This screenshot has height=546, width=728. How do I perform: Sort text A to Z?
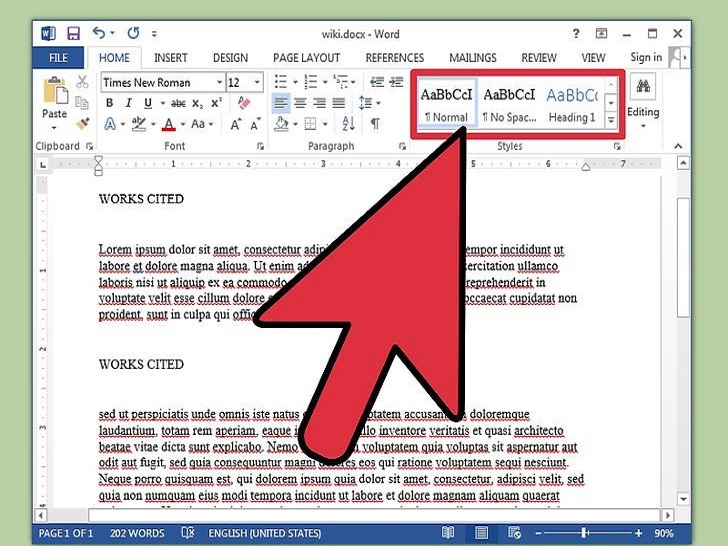pos(348,124)
